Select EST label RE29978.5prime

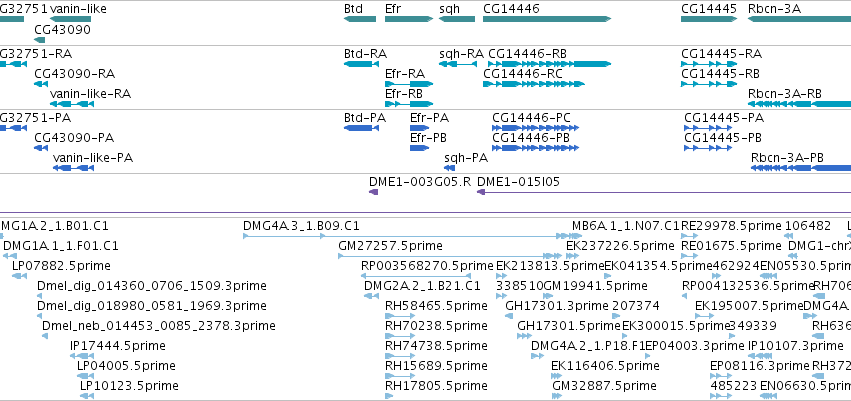[732, 225]
